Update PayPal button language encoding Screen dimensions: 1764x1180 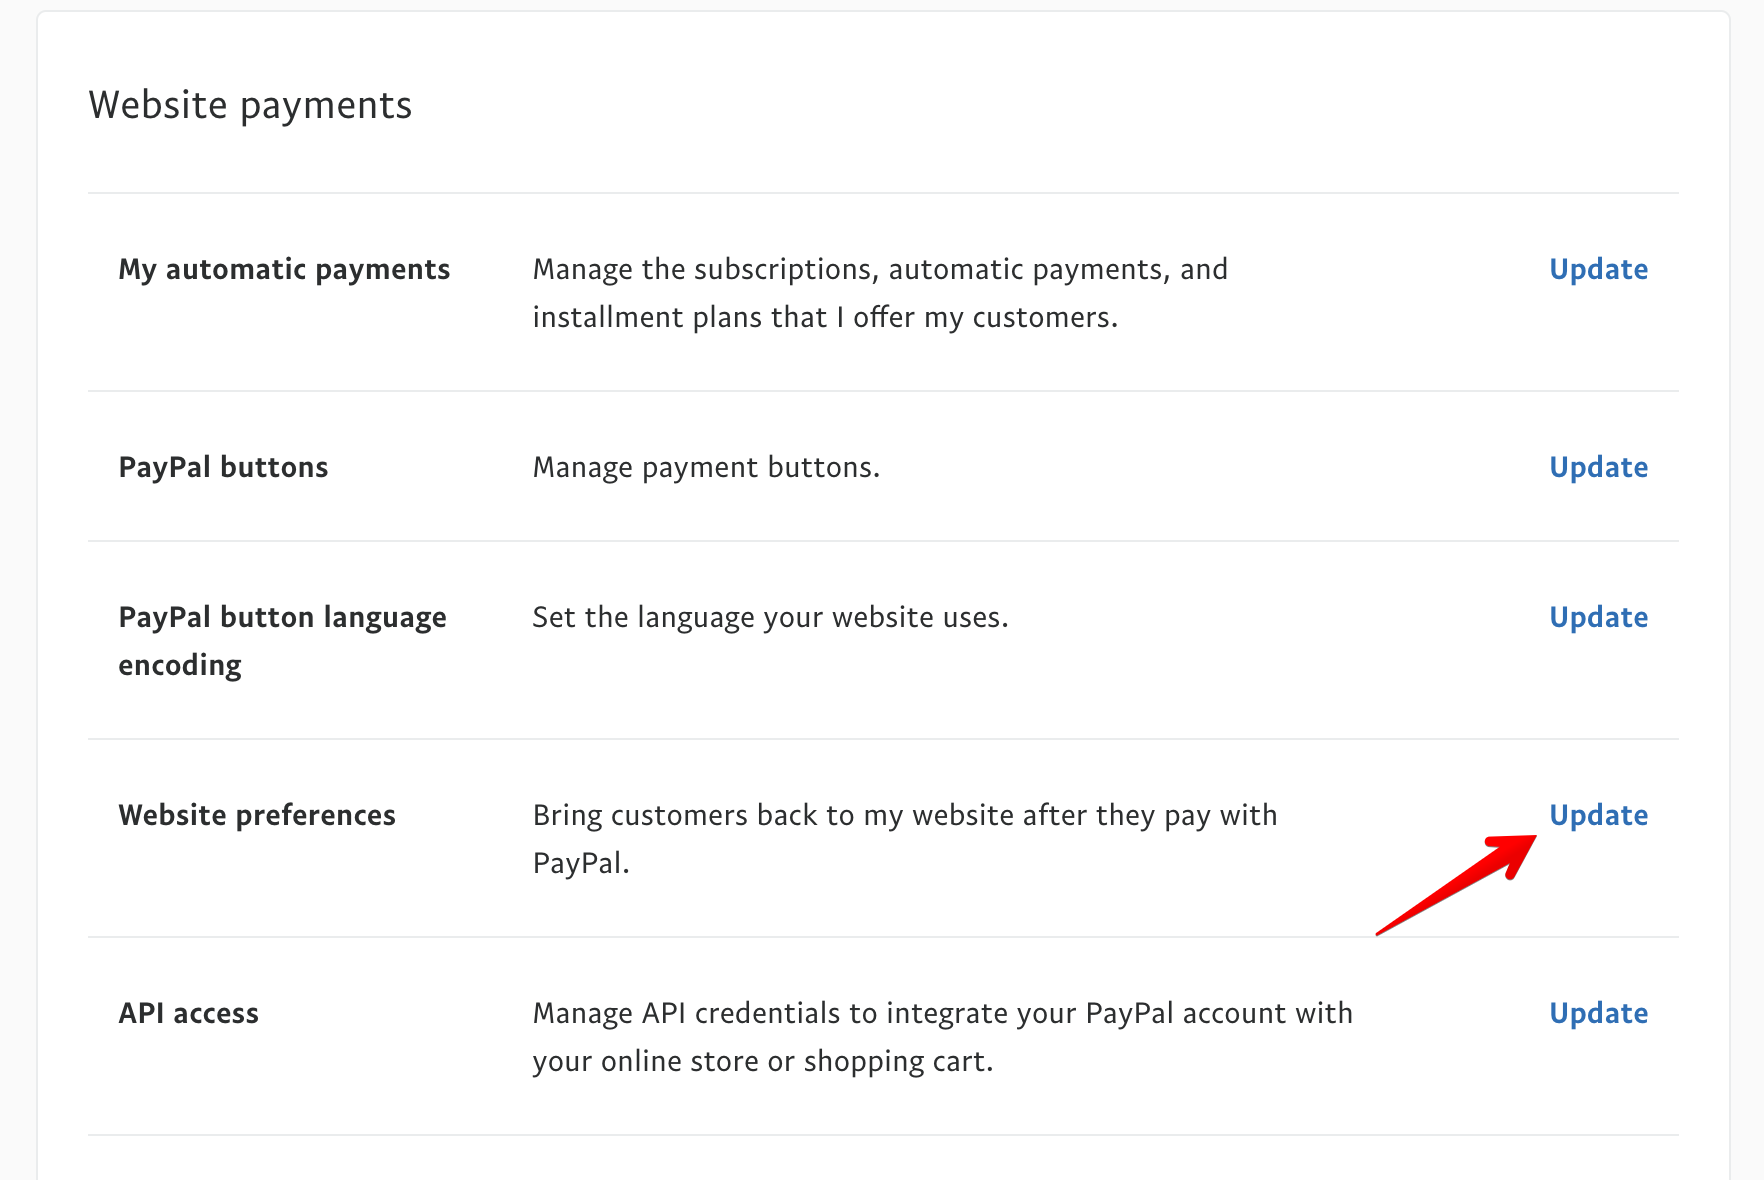1598,617
